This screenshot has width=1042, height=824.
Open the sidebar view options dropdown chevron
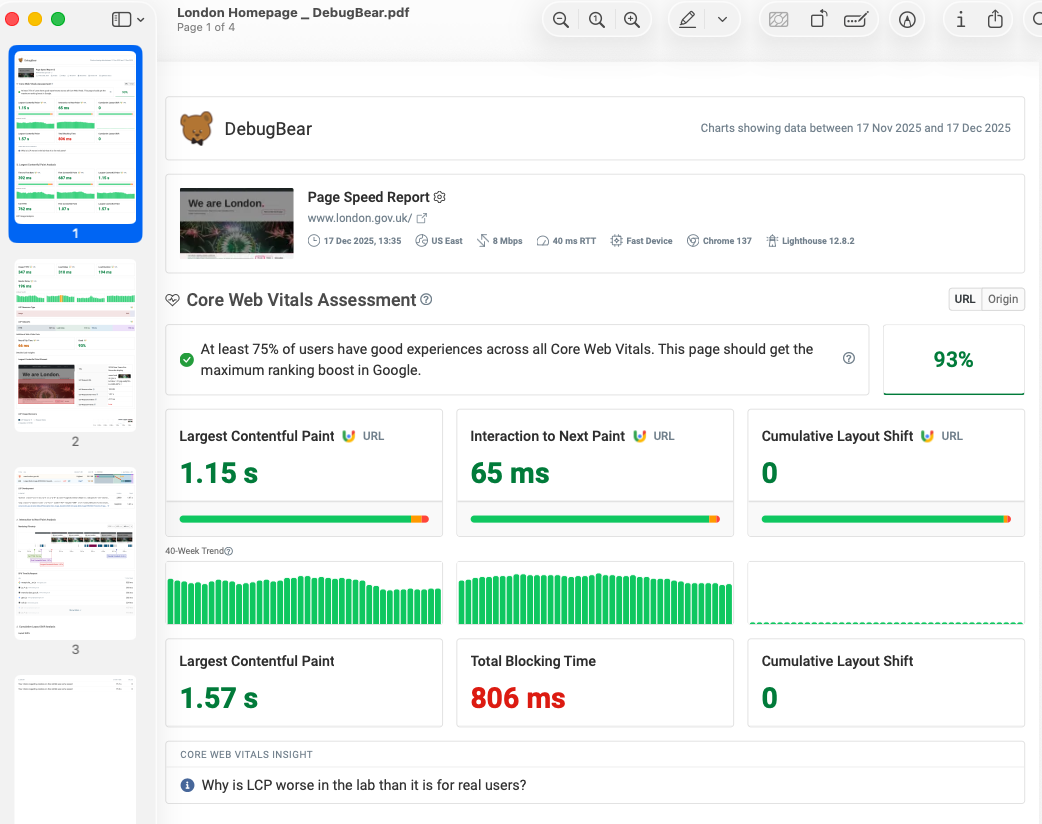tap(141, 20)
